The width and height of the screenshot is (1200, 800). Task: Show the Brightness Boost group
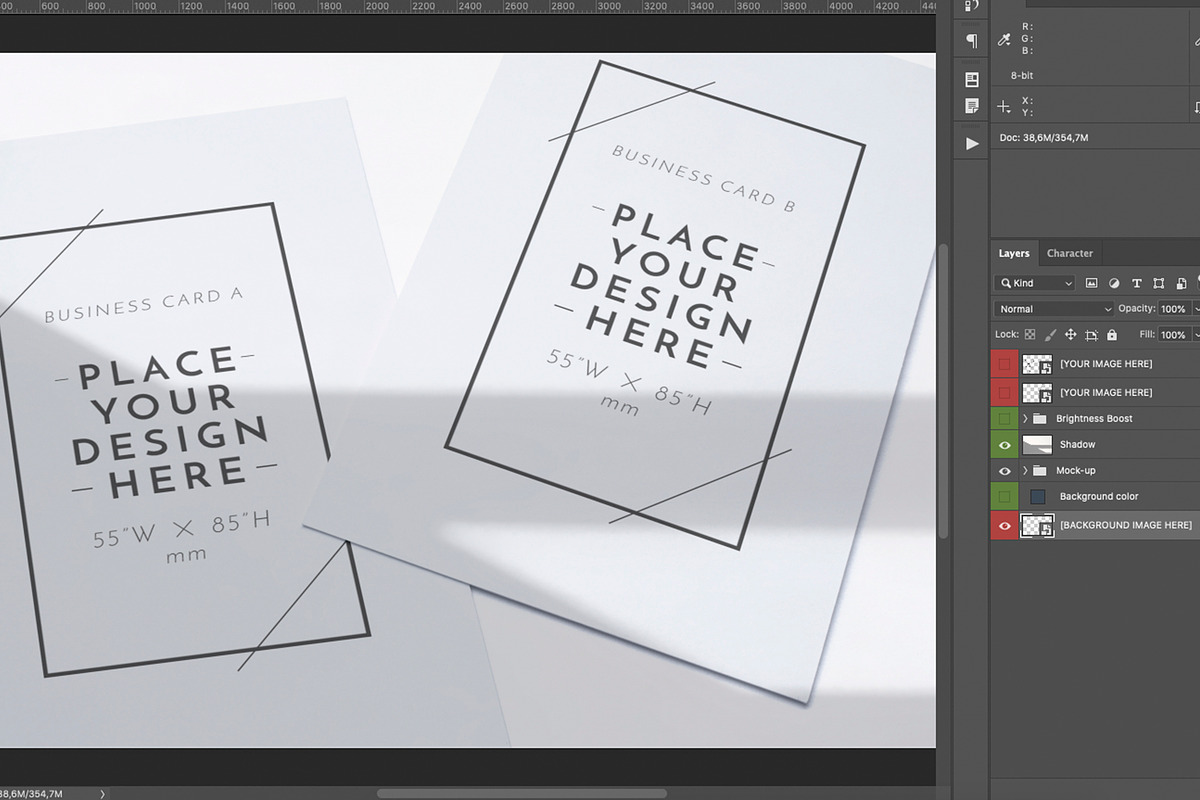pos(1005,418)
